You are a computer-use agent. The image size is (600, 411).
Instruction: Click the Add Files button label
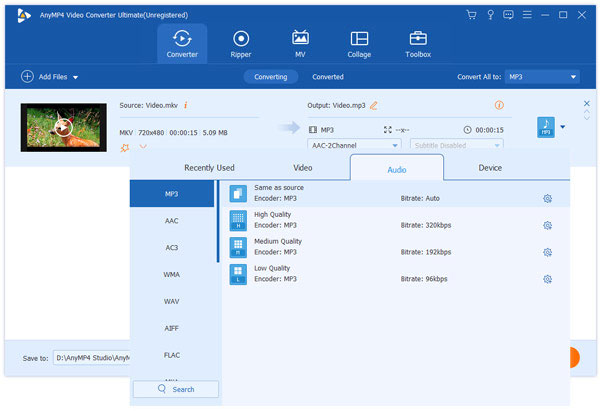[53, 77]
